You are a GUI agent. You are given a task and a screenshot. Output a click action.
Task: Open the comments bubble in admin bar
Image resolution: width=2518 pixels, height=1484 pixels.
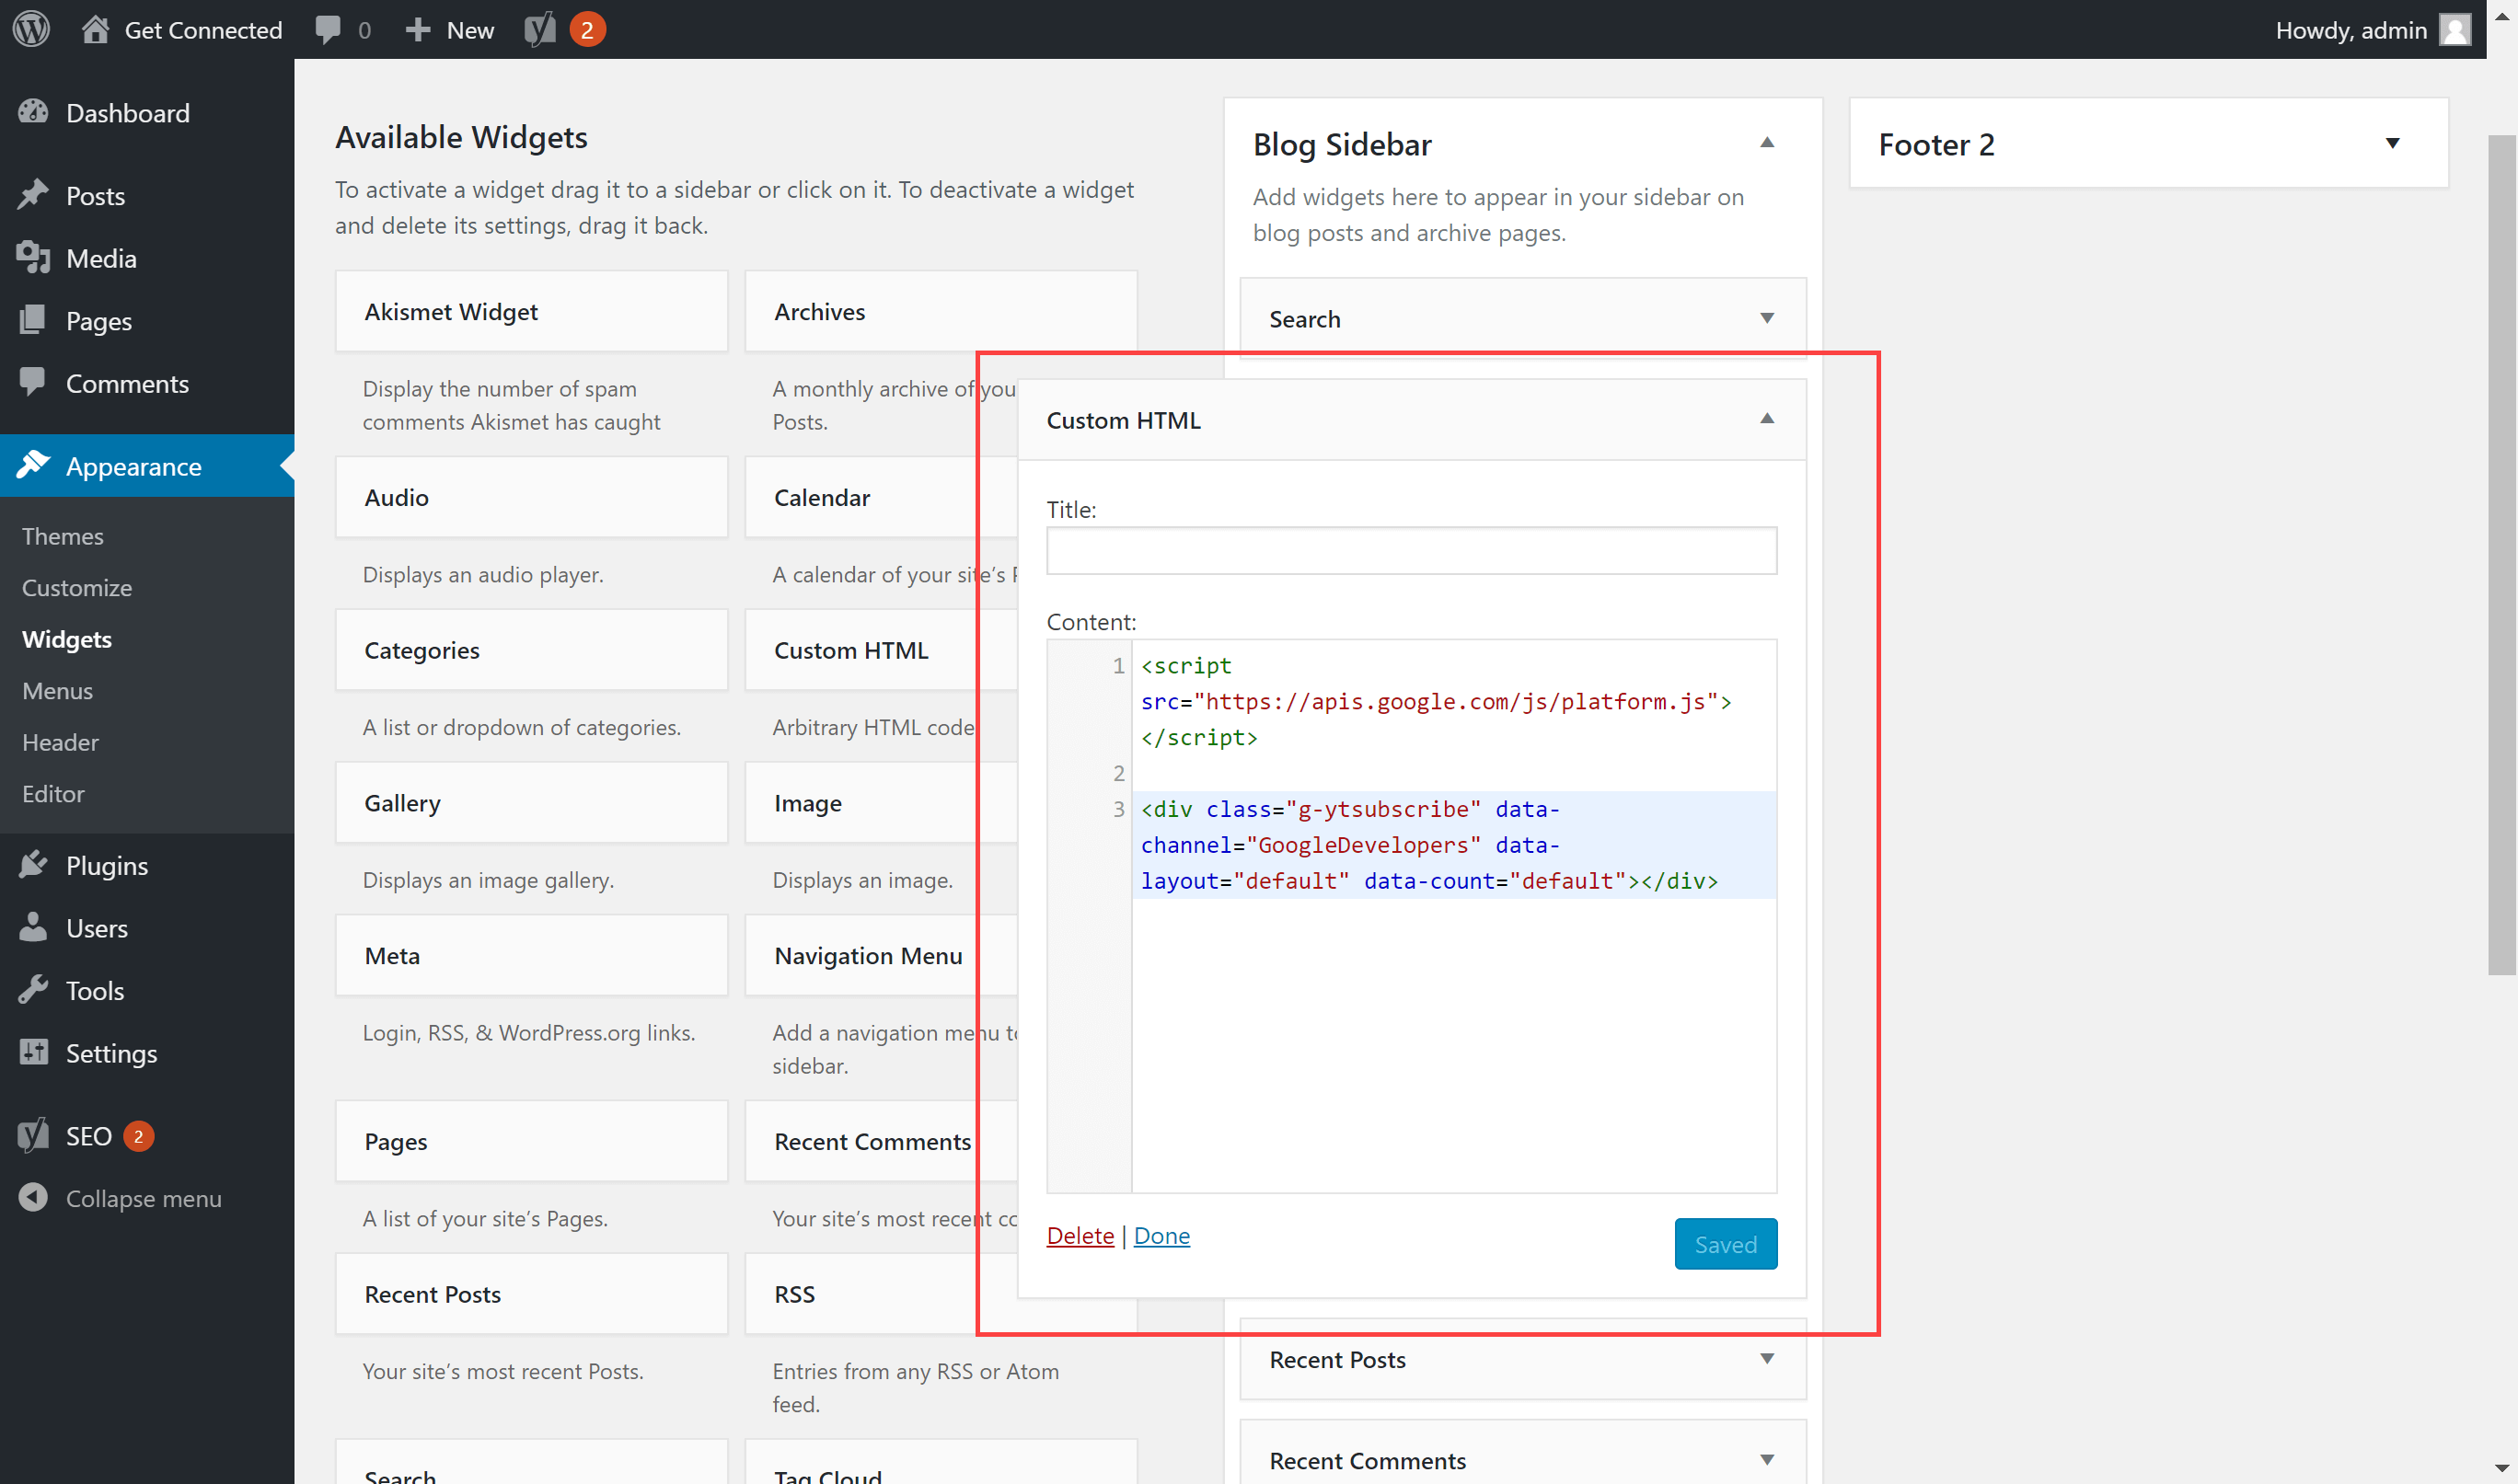pos(328,29)
